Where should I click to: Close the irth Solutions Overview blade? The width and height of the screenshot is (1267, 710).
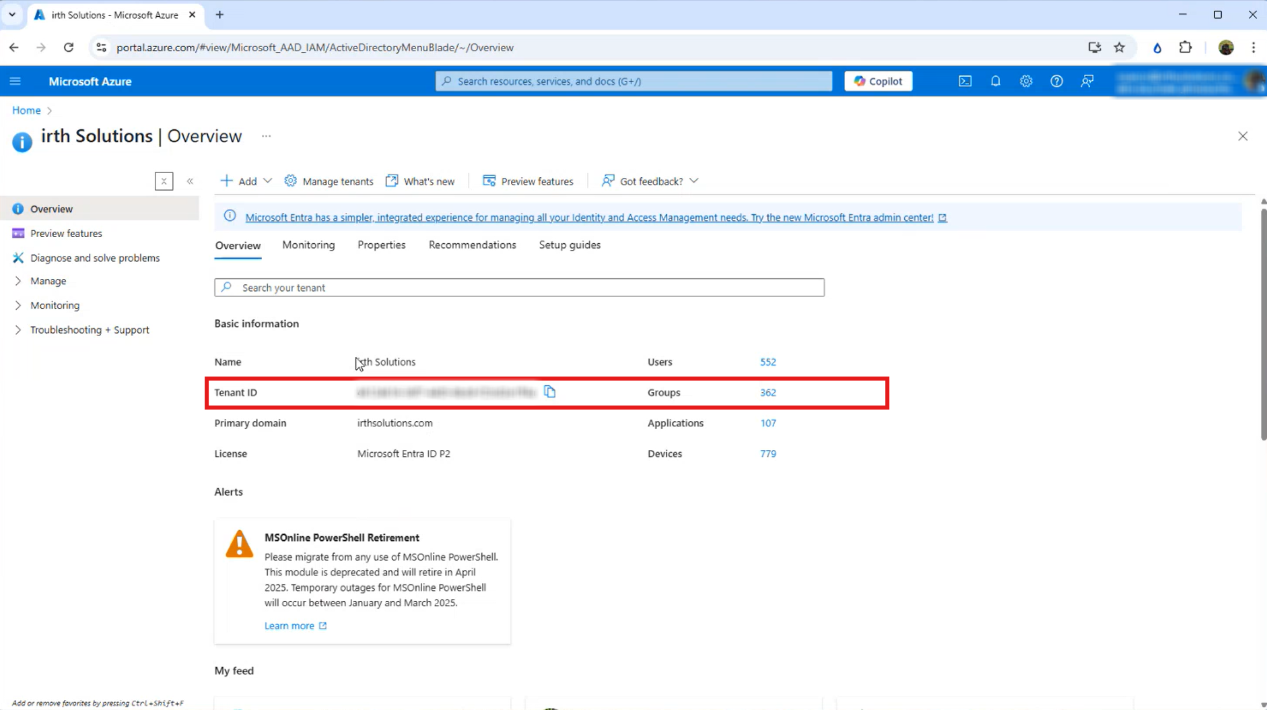[1243, 136]
